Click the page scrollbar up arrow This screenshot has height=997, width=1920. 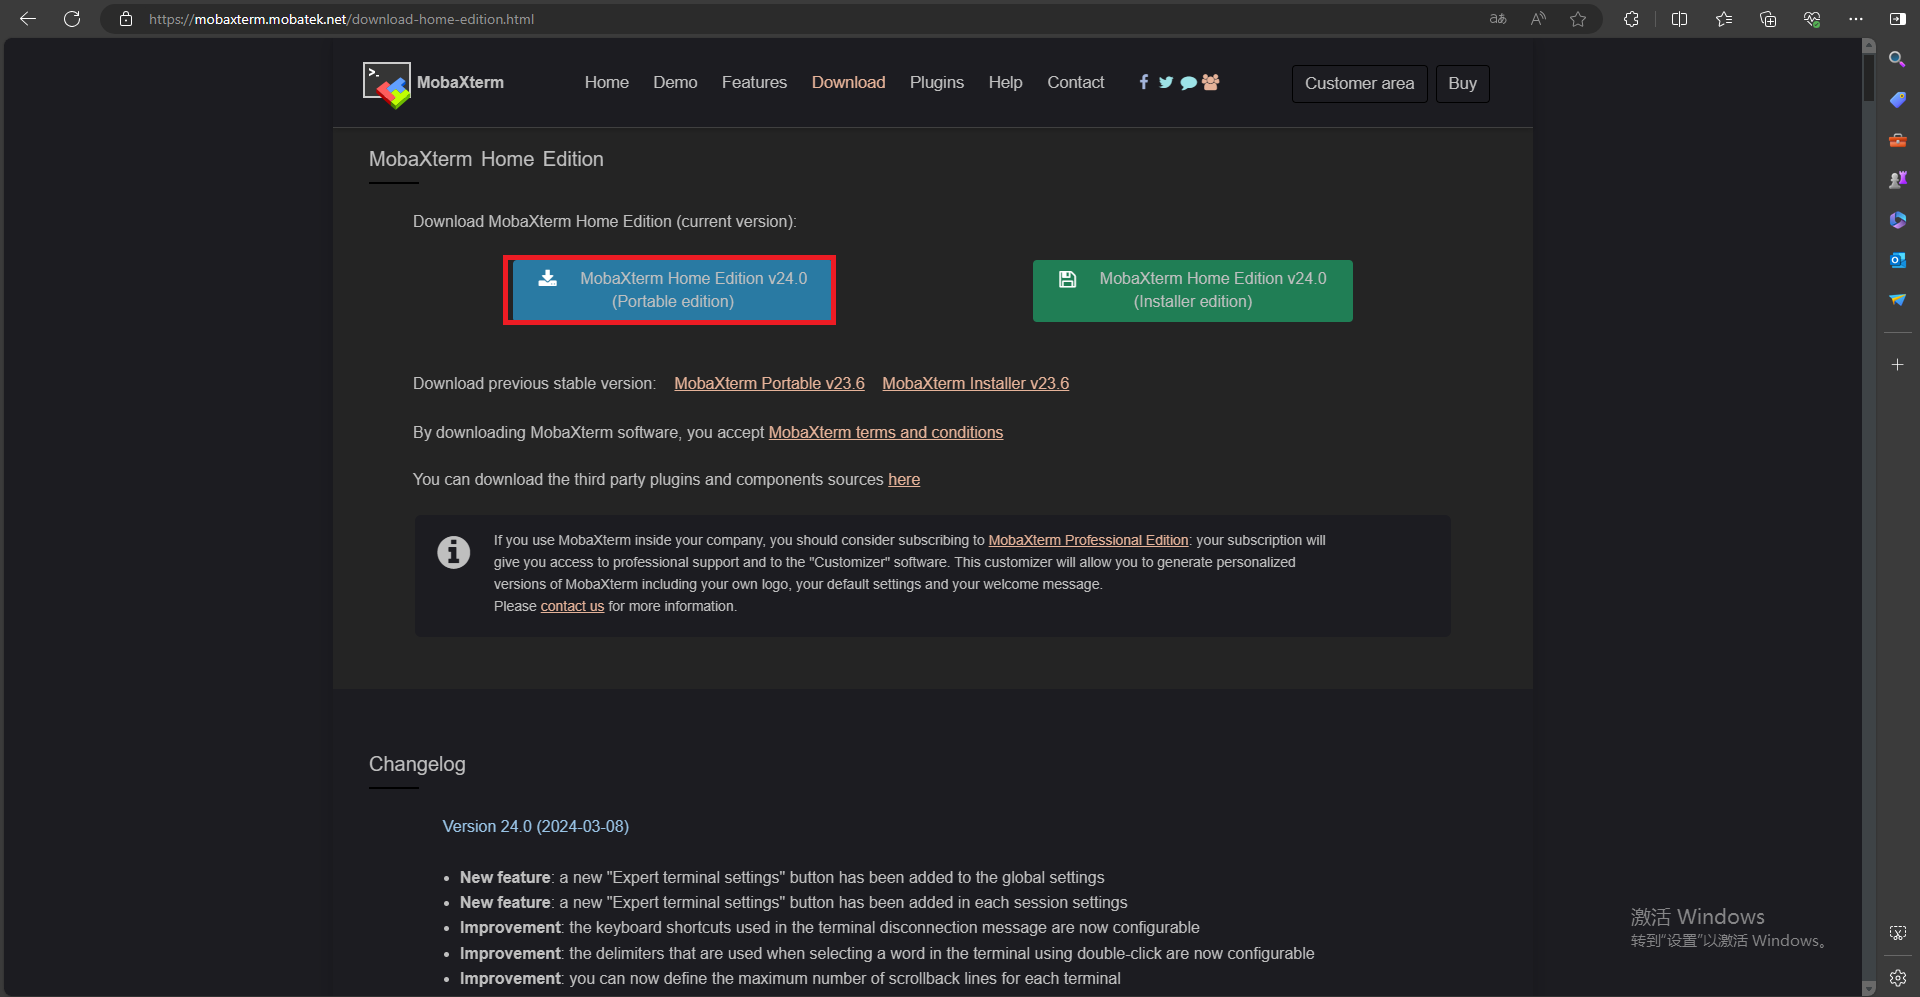coord(1868,45)
